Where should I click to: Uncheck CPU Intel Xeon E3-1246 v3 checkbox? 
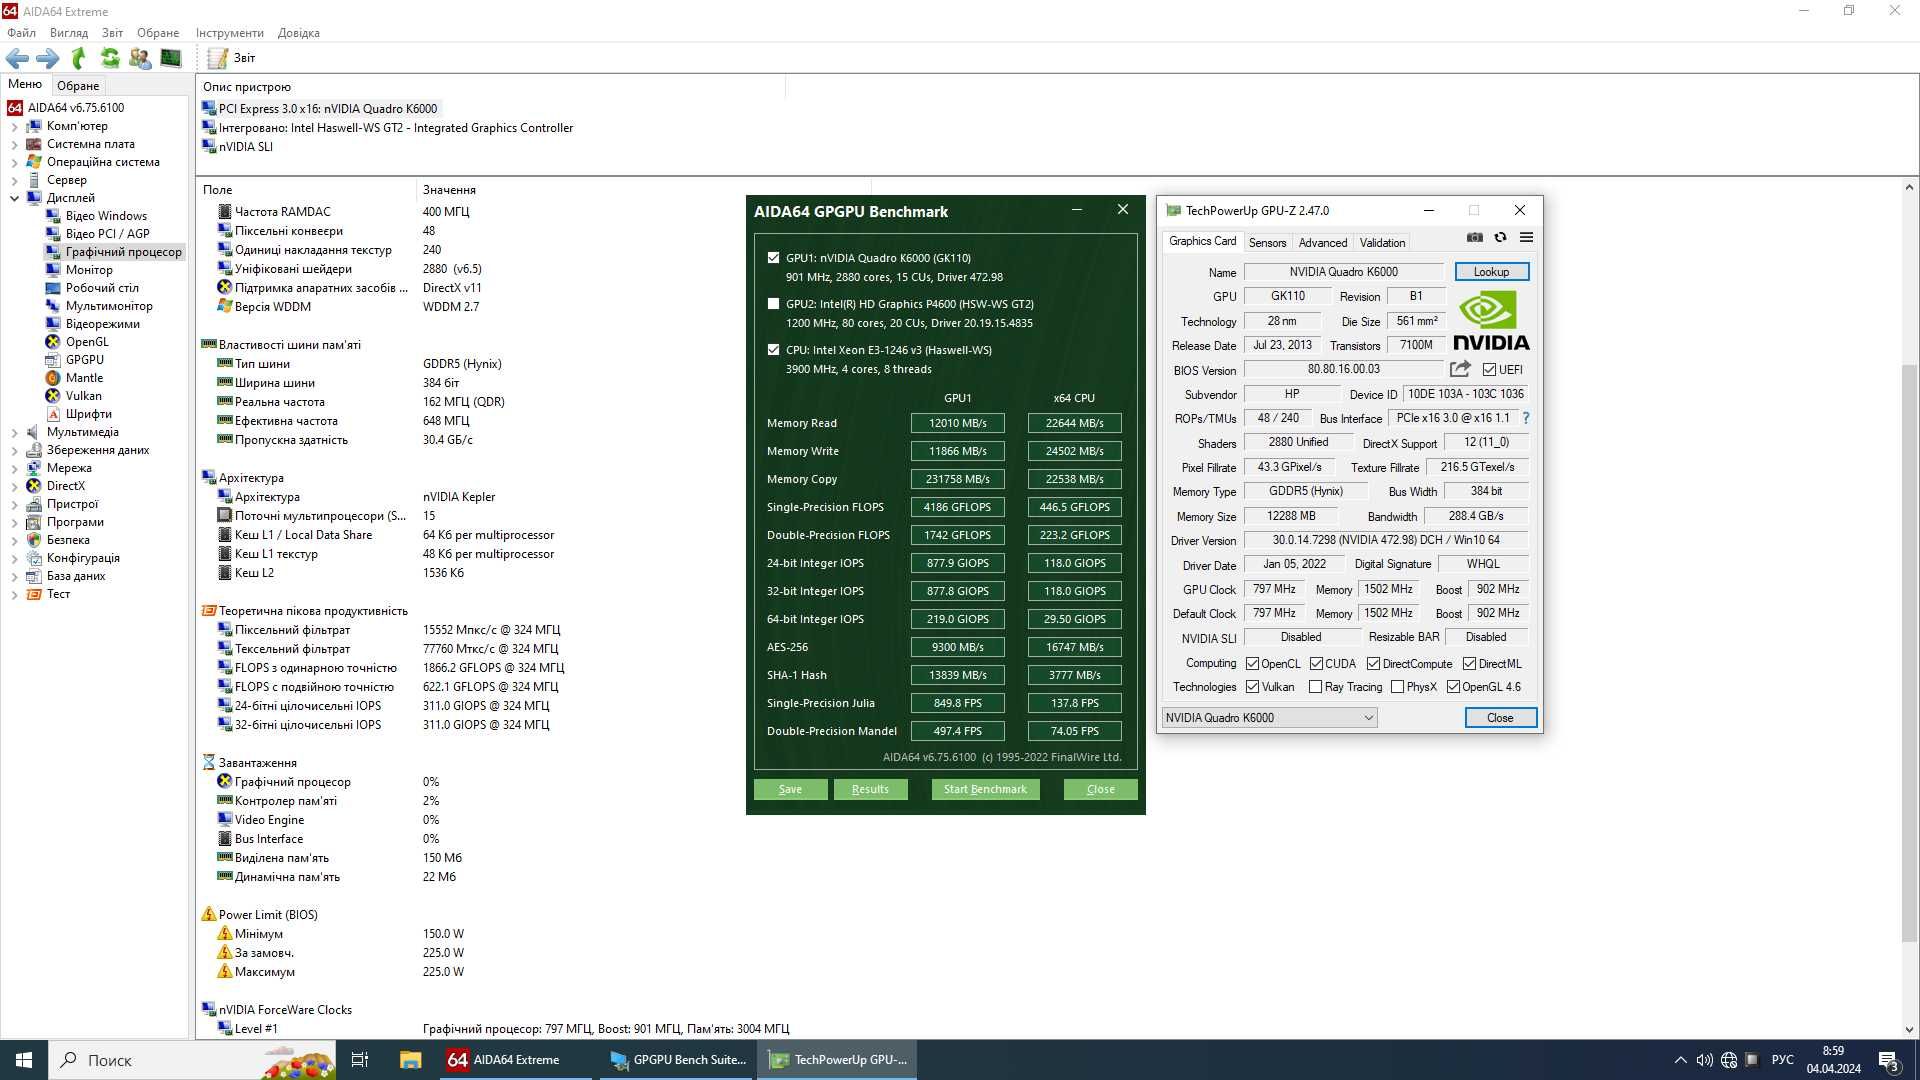coord(773,350)
